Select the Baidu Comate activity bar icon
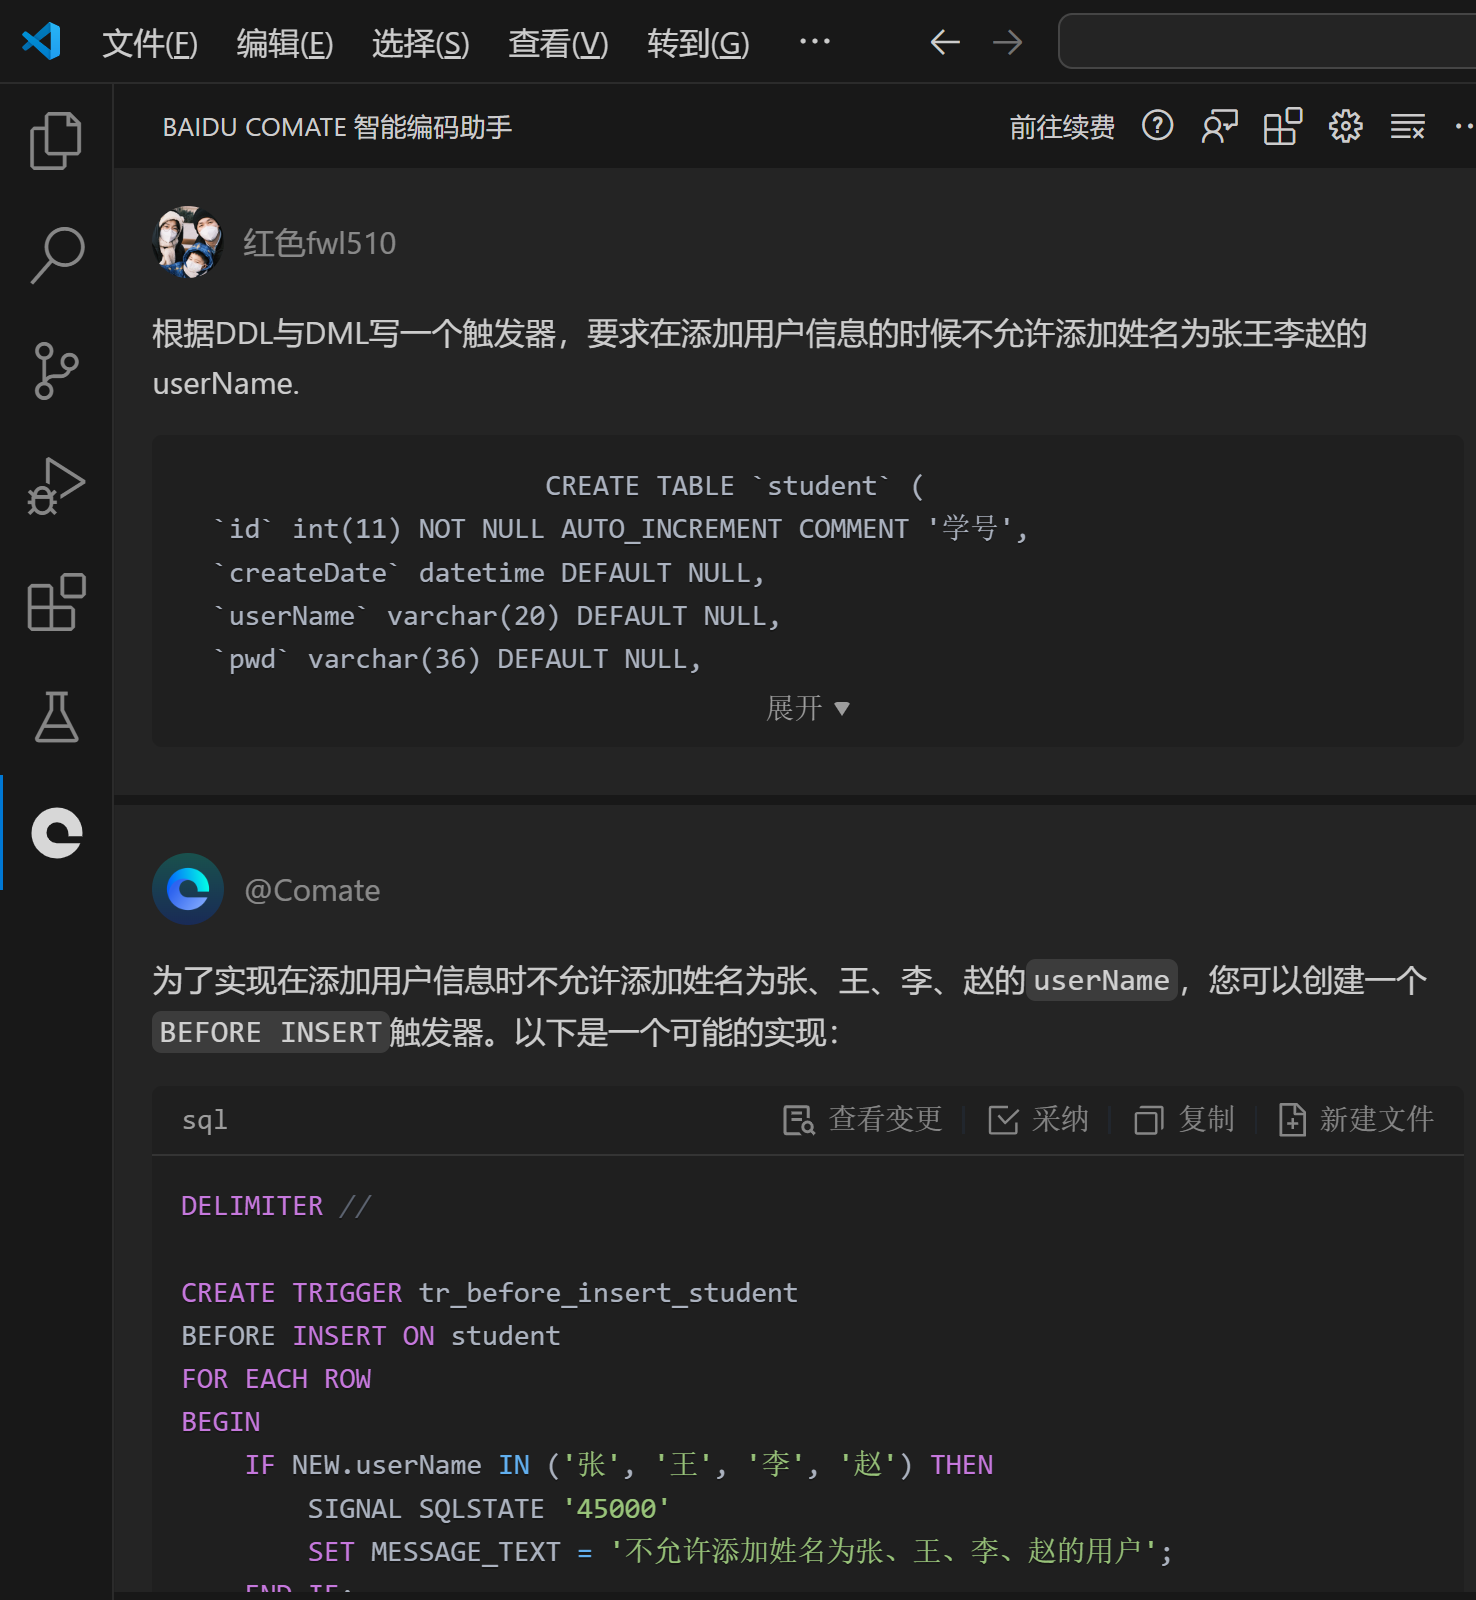Screen dimensions: 1476x1600 57,833
